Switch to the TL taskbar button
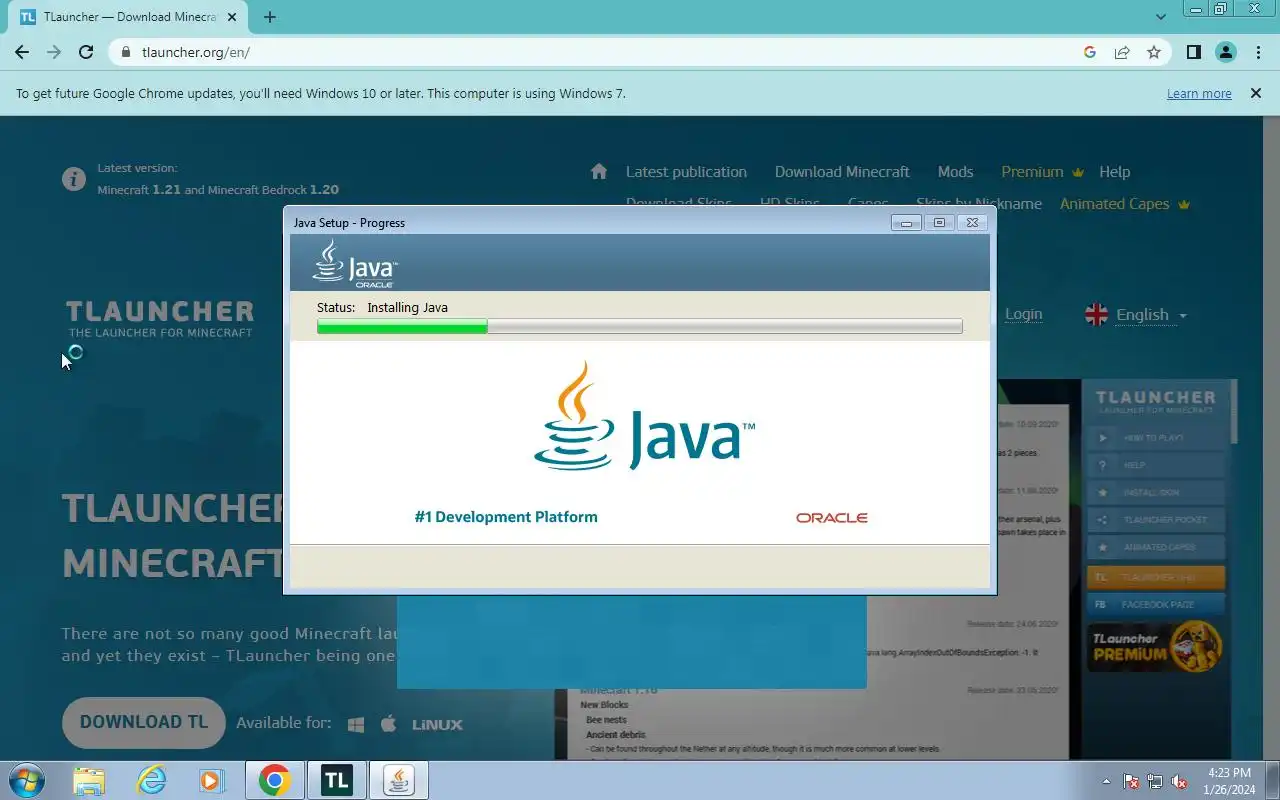Viewport: 1280px width, 800px height. click(x=337, y=781)
